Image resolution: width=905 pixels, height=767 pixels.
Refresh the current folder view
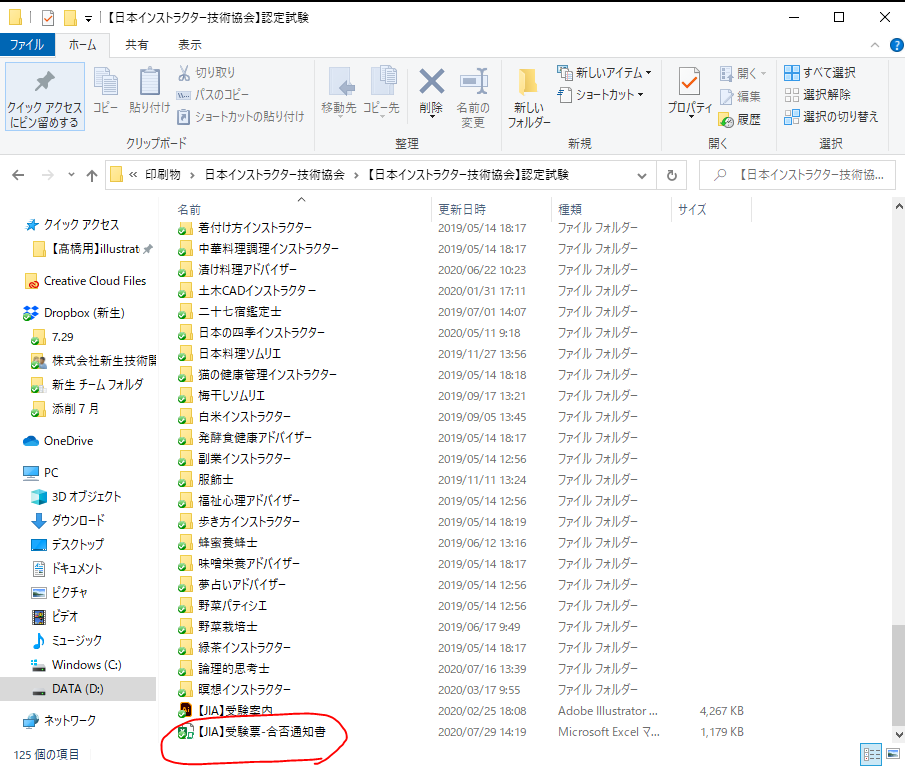pyautogui.click(x=671, y=174)
